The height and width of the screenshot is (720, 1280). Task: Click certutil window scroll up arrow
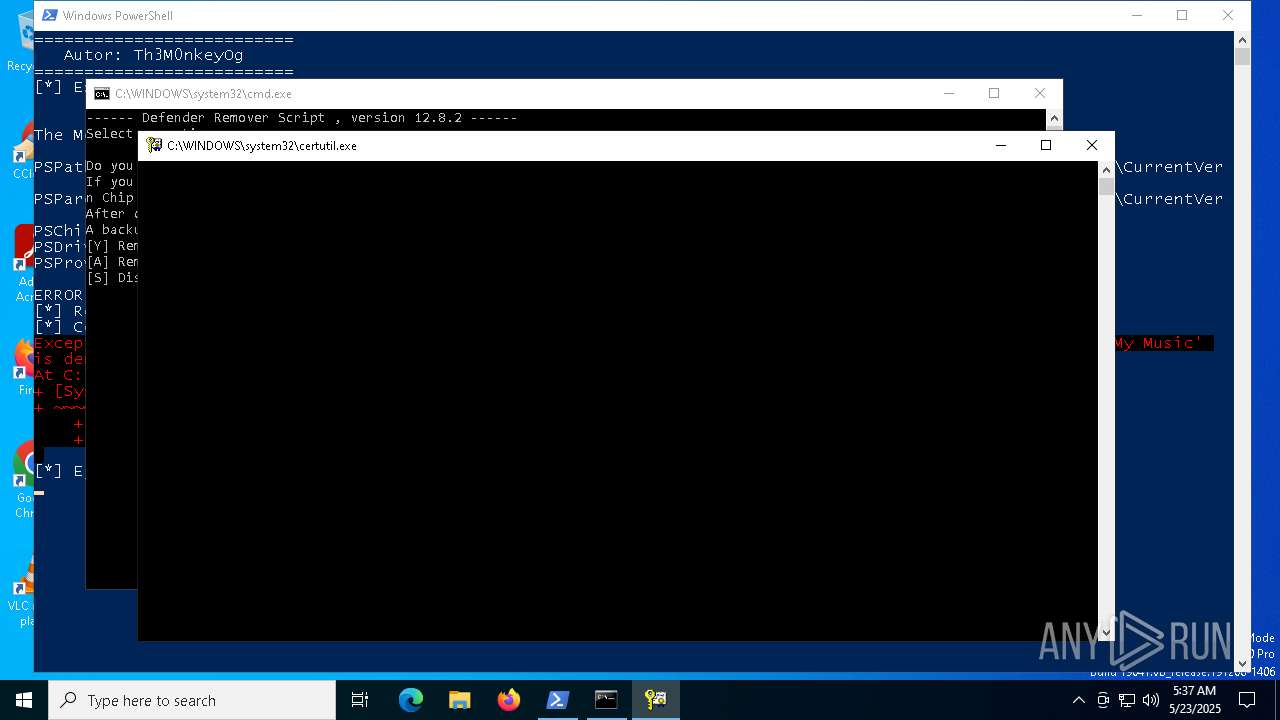(1106, 170)
